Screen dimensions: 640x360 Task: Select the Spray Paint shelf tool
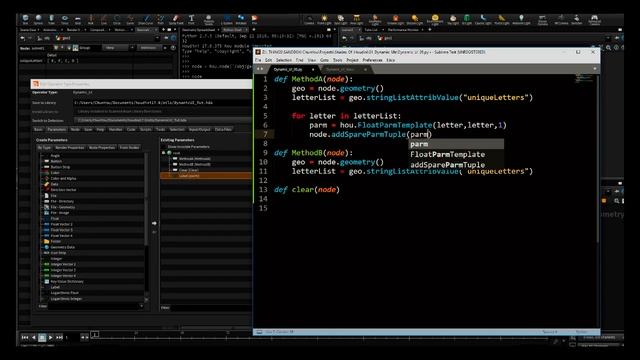176,20
